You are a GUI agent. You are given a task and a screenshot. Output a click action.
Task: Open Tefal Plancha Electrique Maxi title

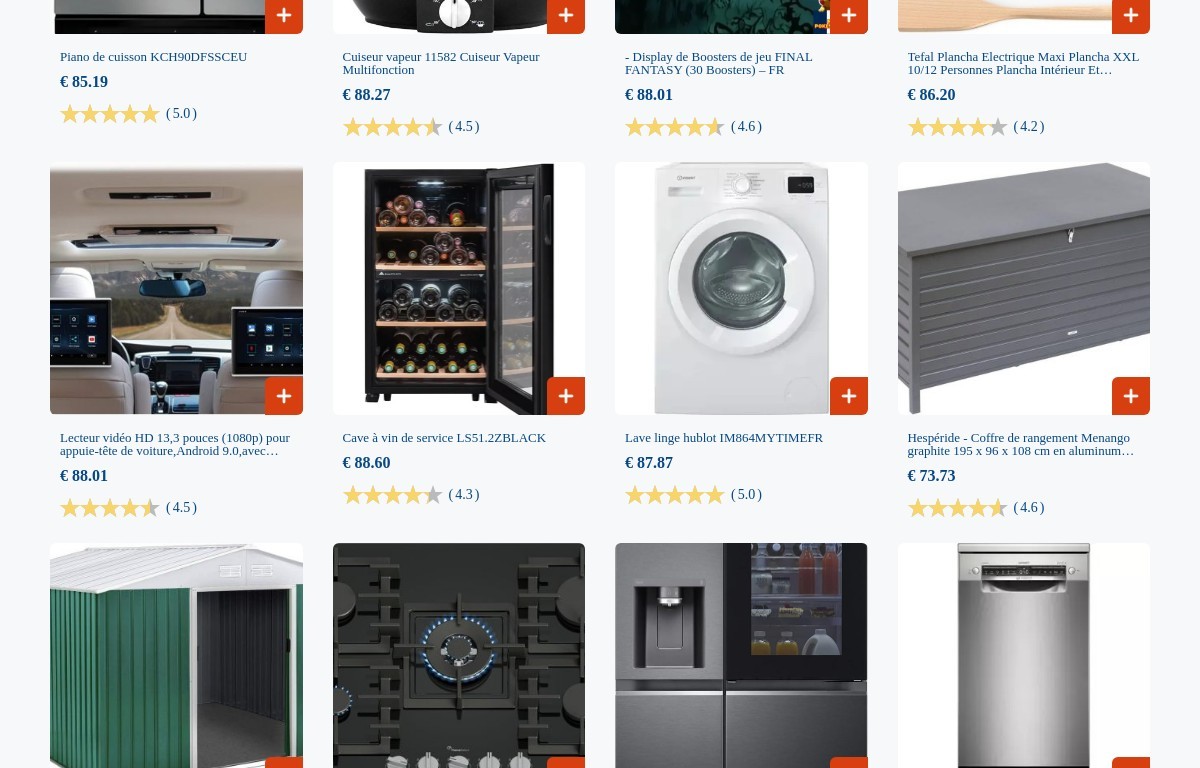click(1023, 63)
